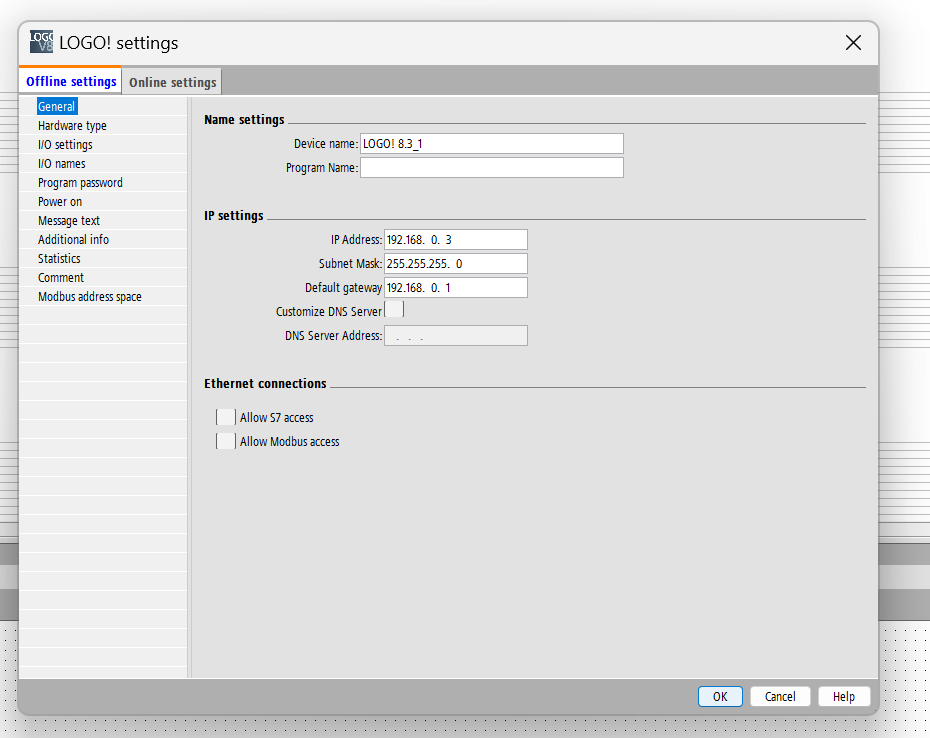Click the Ethernet connections heading
930x738 pixels.
coord(265,383)
